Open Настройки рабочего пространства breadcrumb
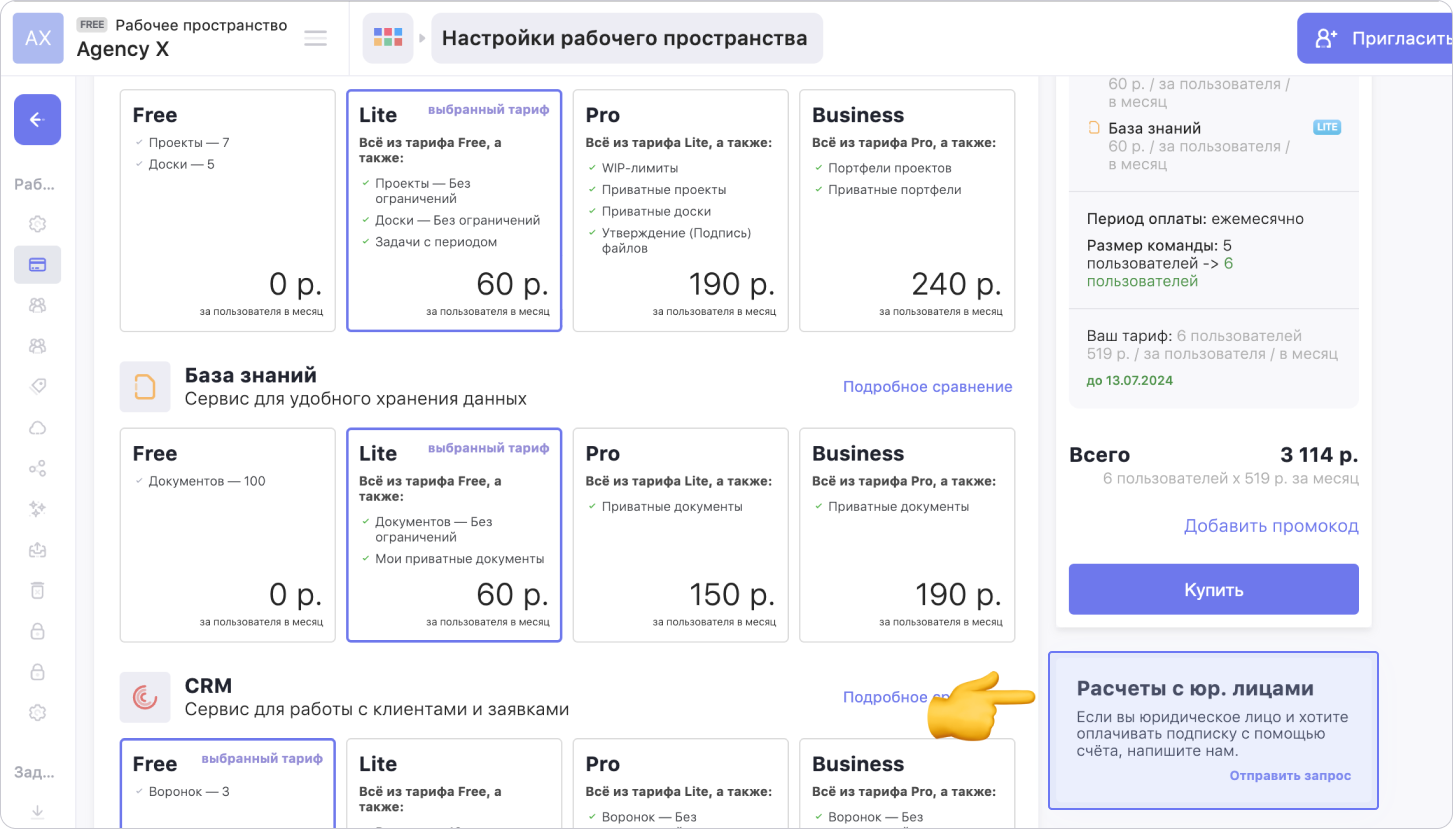1453x829 pixels. 625,38
